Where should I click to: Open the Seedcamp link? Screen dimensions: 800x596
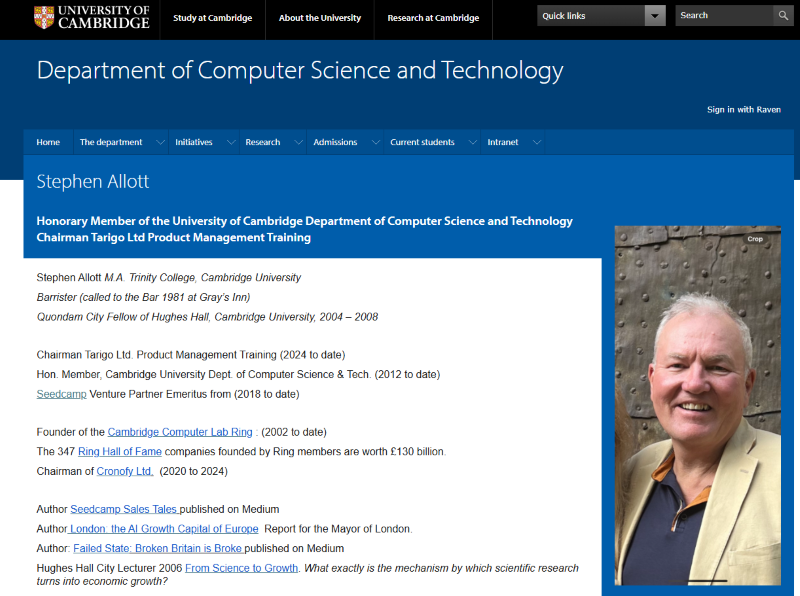(x=61, y=394)
